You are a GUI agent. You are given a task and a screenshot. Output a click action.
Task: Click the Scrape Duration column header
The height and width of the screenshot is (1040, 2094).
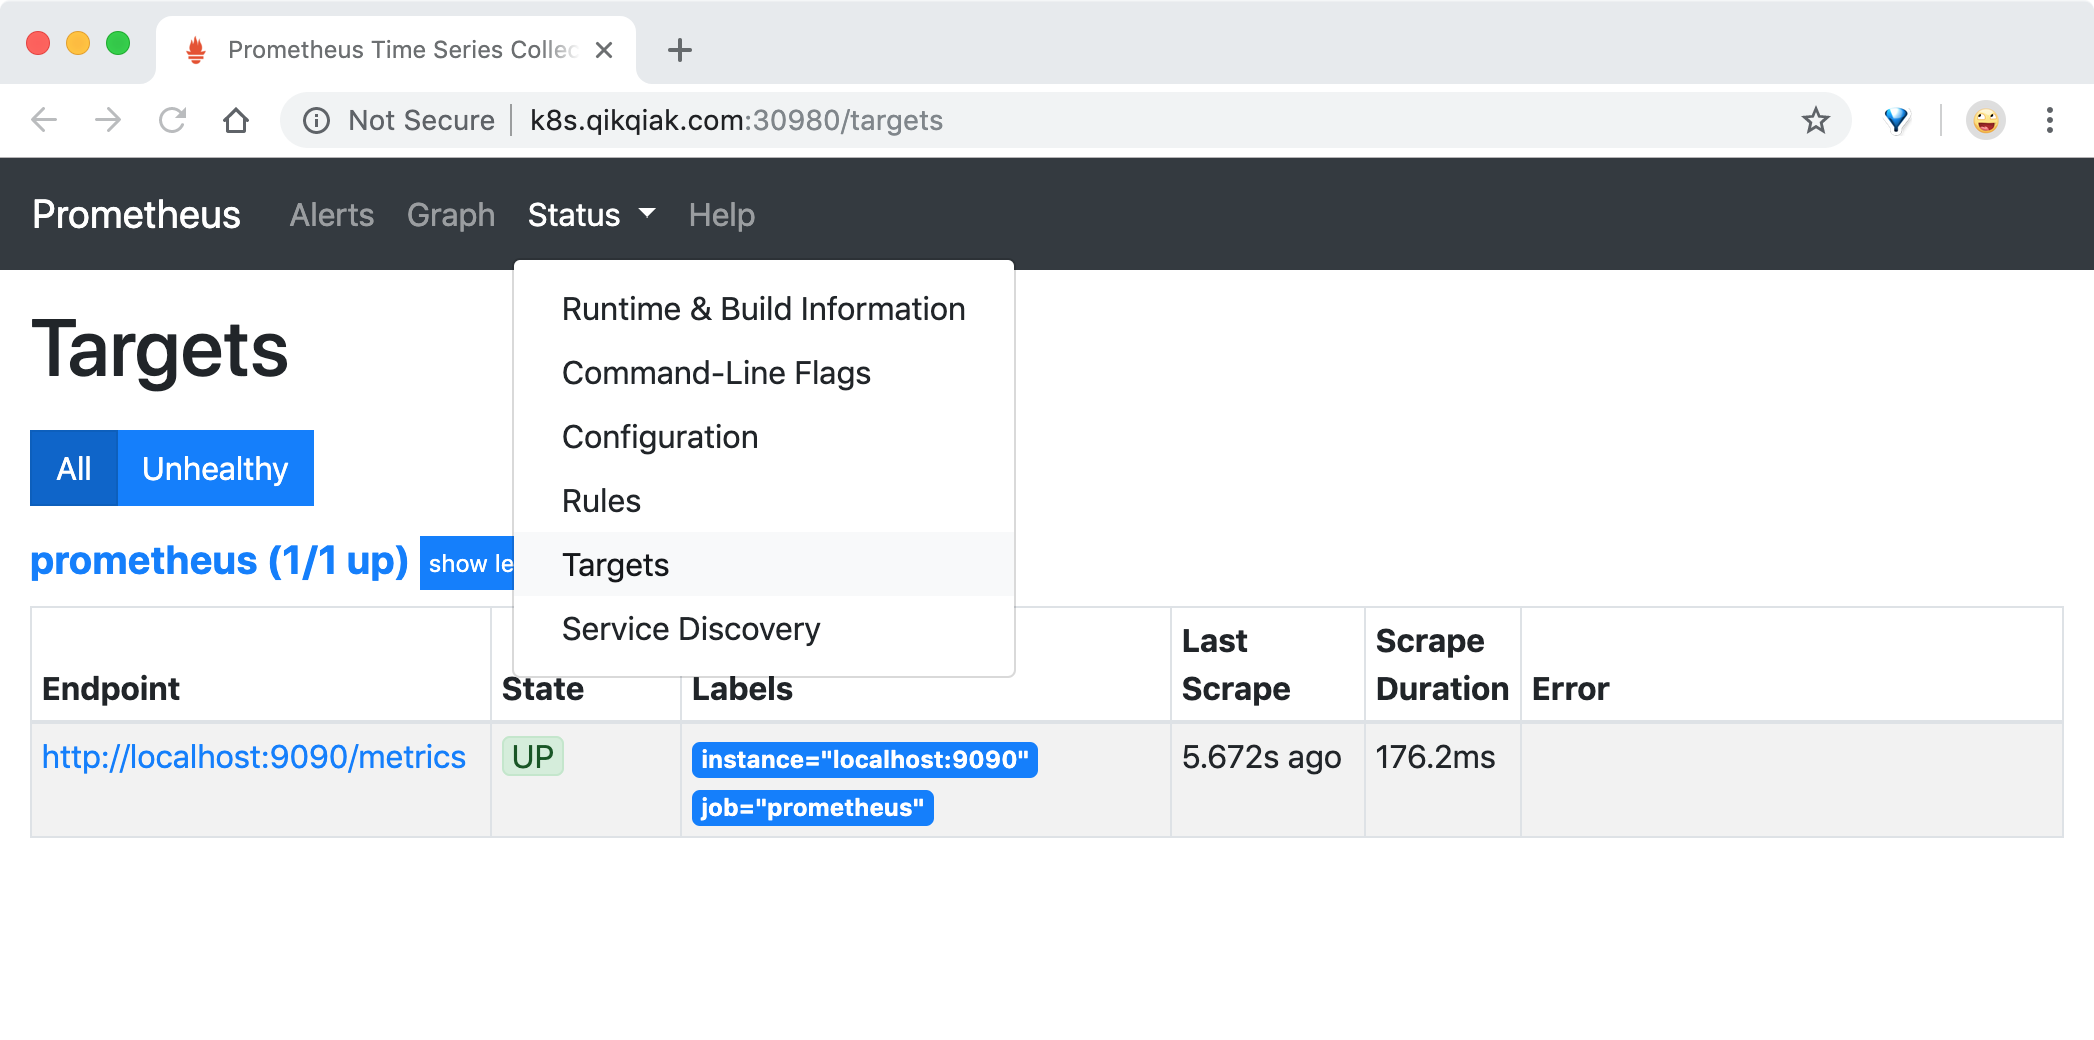click(x=1442, y=665)
